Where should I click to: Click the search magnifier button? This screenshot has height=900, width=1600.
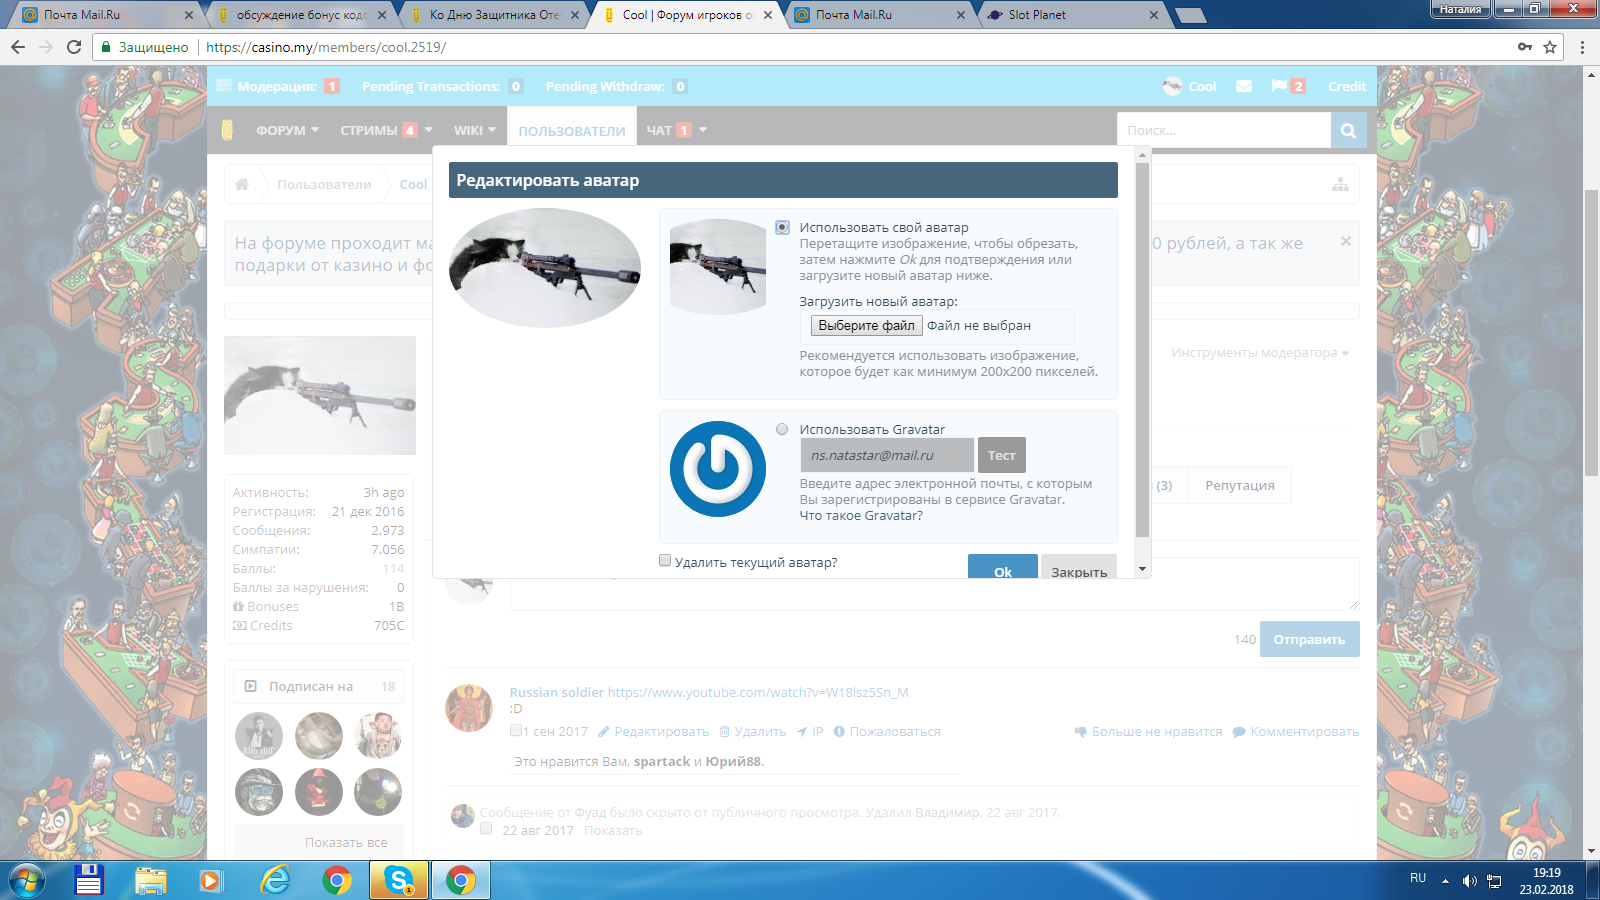(1348, 130)
